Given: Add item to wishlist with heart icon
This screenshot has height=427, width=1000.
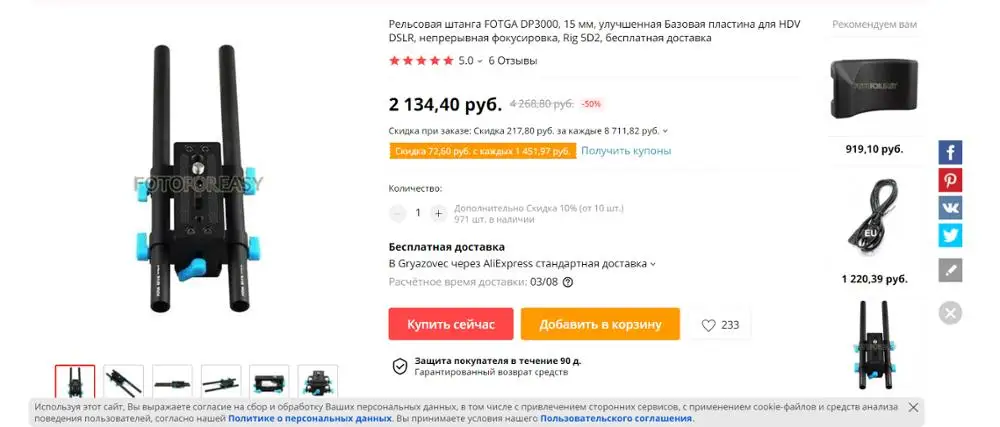Looking at the screenshot, I should click(720, 325).
